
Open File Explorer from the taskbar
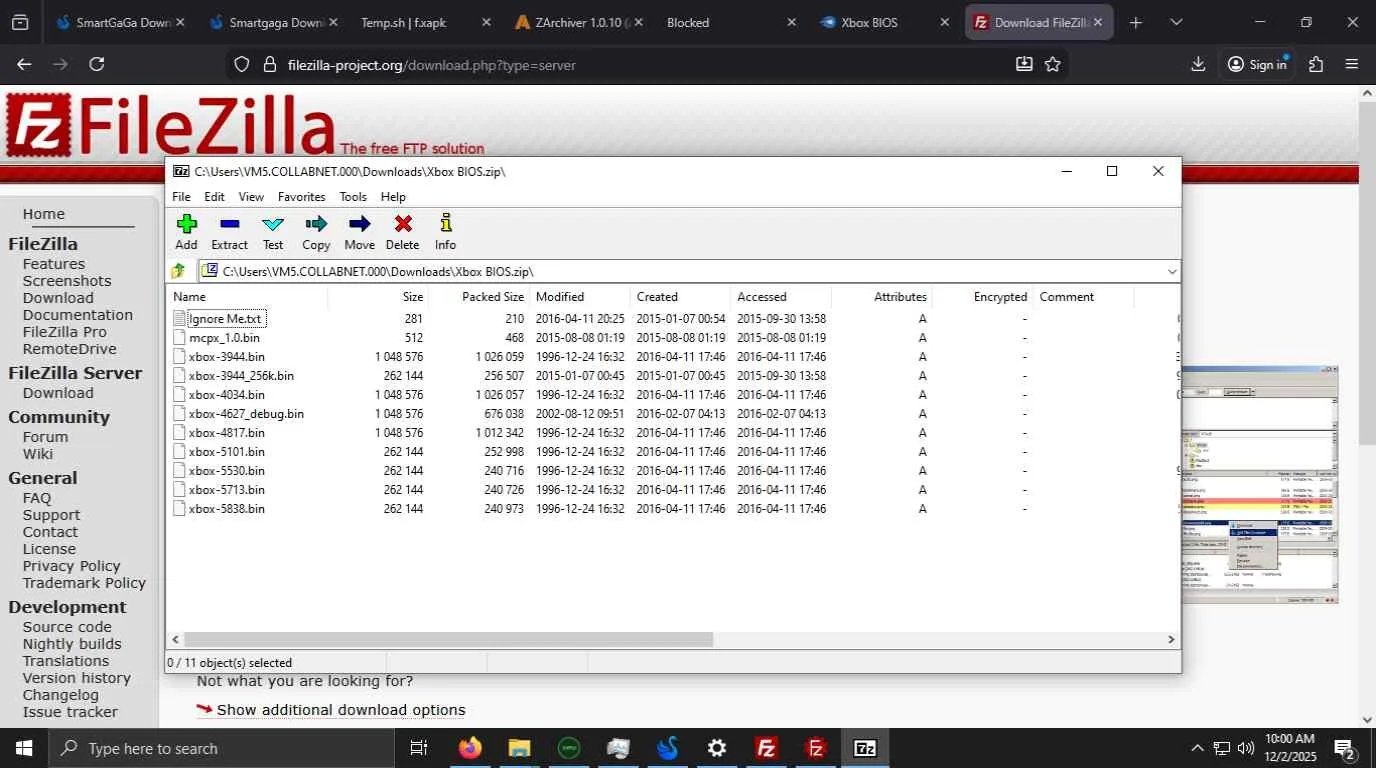click(519, 748)
